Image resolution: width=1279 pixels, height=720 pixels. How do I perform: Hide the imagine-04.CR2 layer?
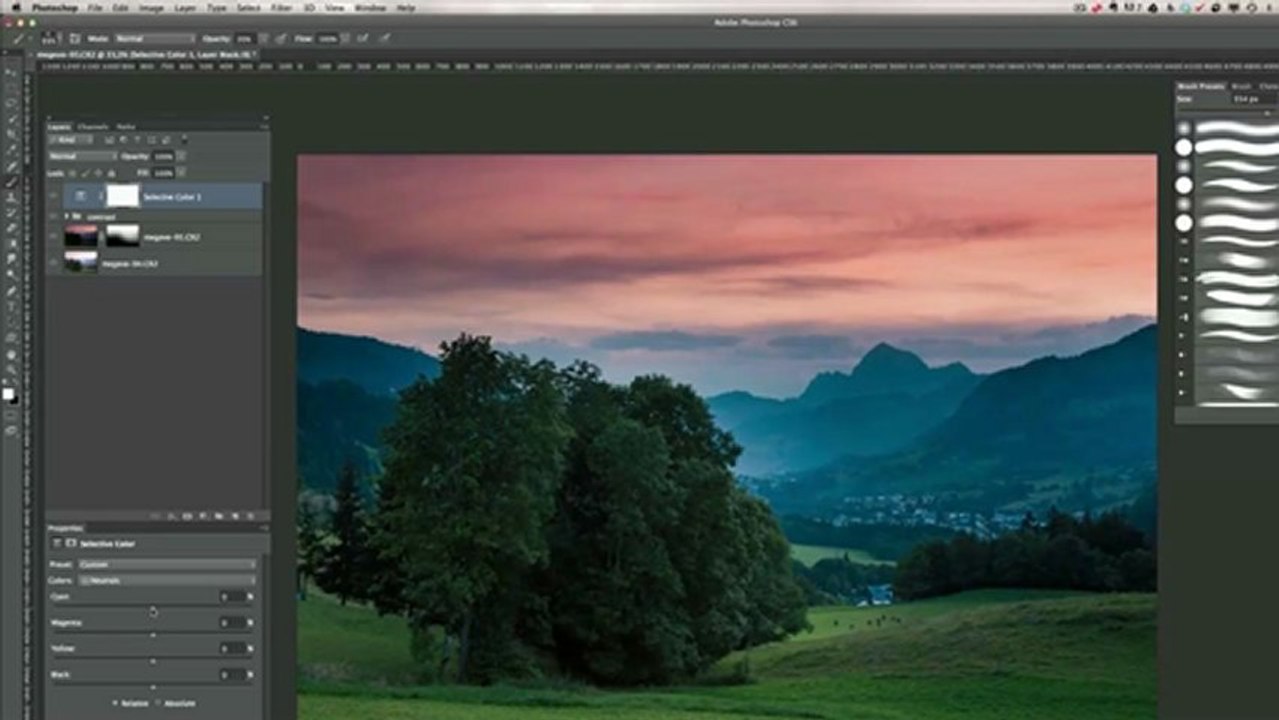click(54, 262)
